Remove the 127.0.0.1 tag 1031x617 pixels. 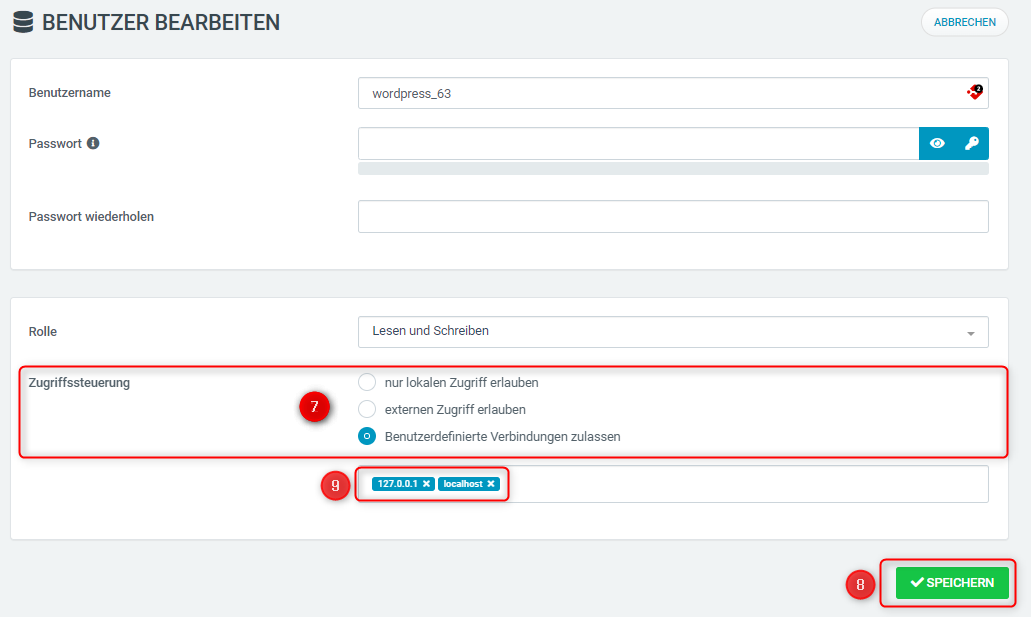tap(426, 483)
